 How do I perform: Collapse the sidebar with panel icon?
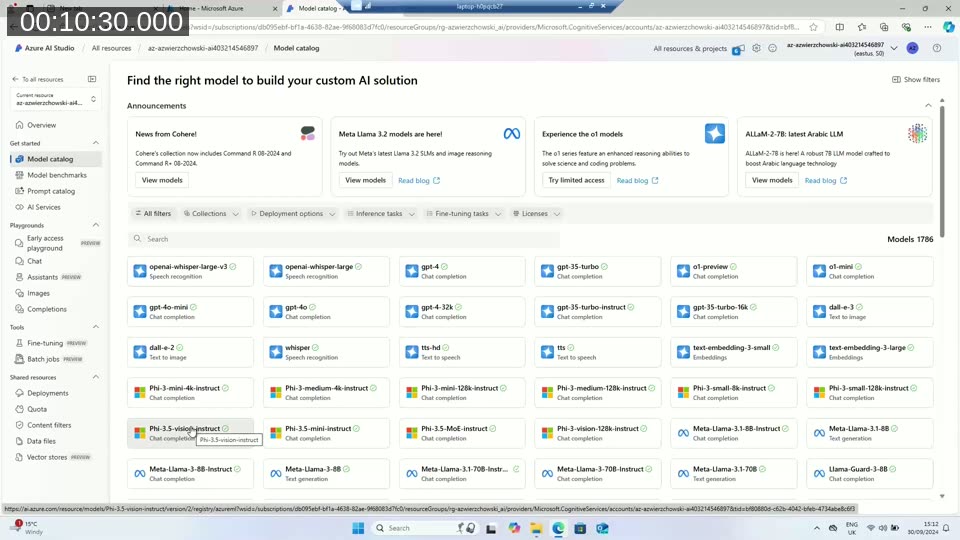[x=92, y=79]
